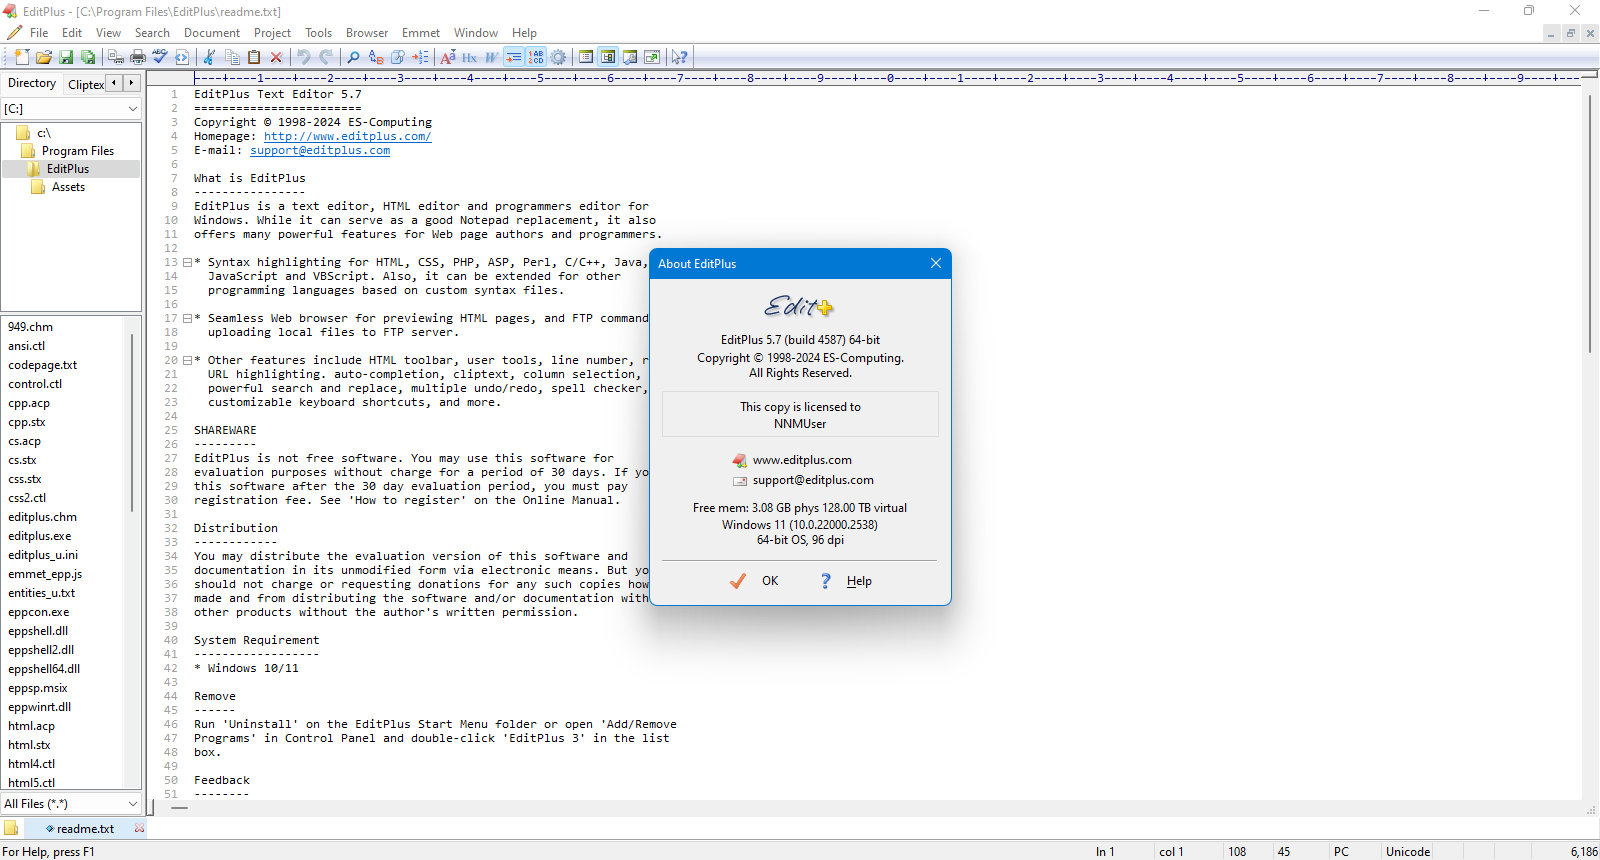Image resolution: width=1600 pixels, height=860 pixels.
Task: Toggle the Line Number toolbar button
Action: click(x=536, y=57)
